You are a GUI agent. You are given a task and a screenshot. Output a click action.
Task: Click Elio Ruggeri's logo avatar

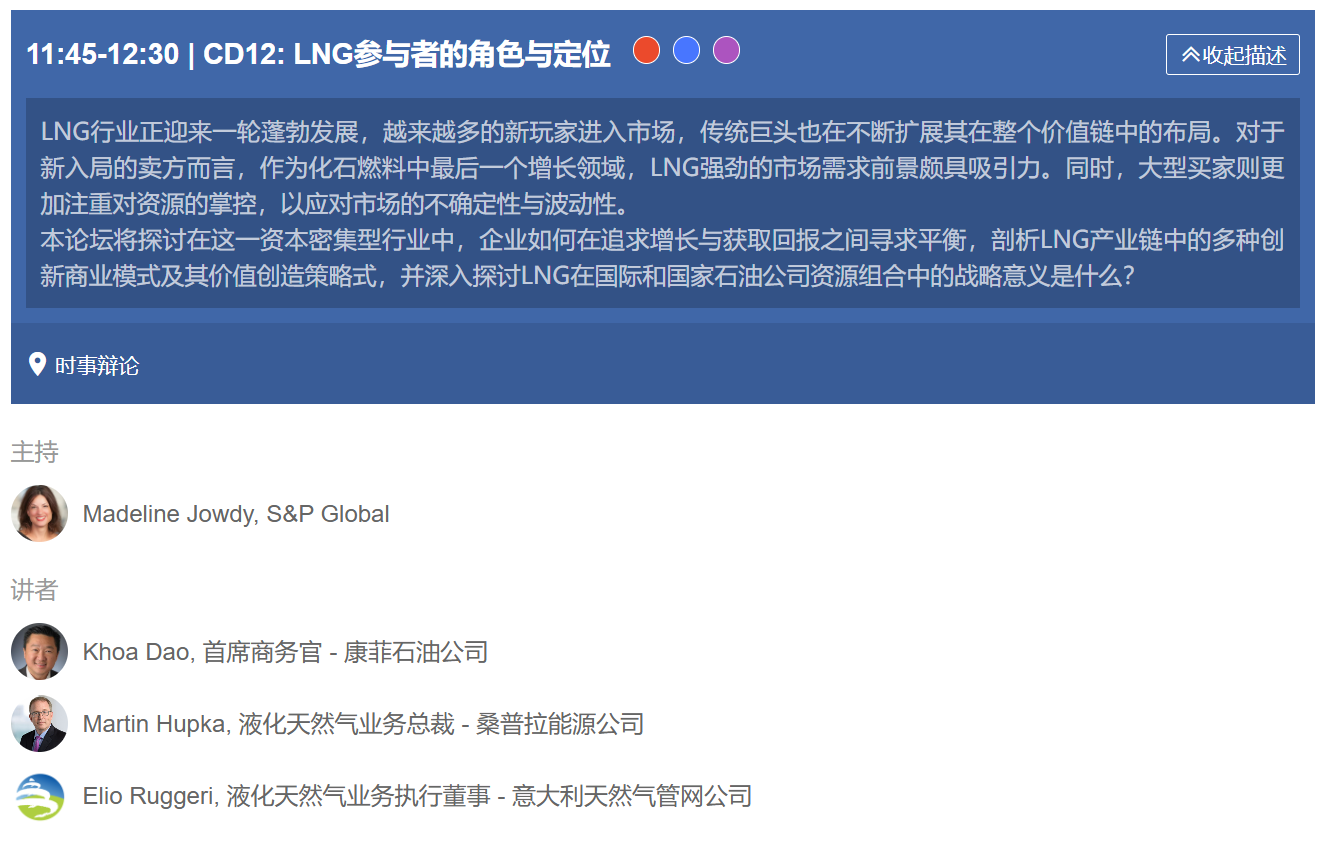pyautogui.click(x=39, y=796)
